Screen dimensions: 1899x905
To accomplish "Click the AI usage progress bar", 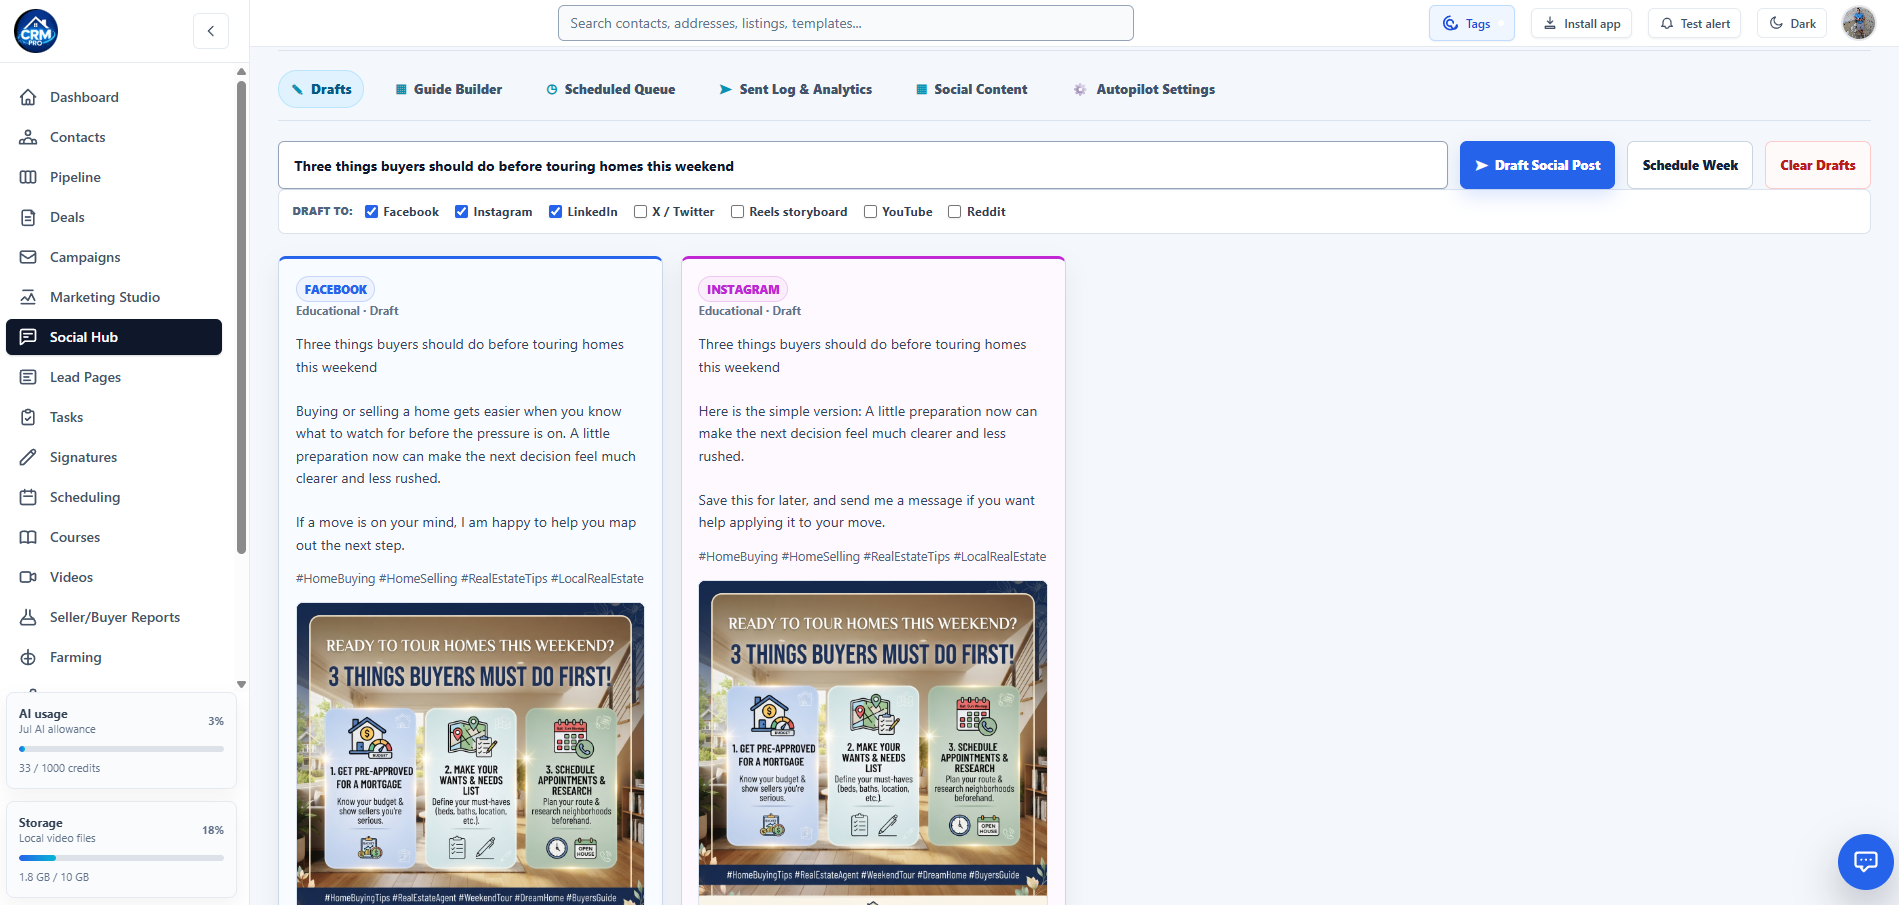I will click(x=121, y=749).
